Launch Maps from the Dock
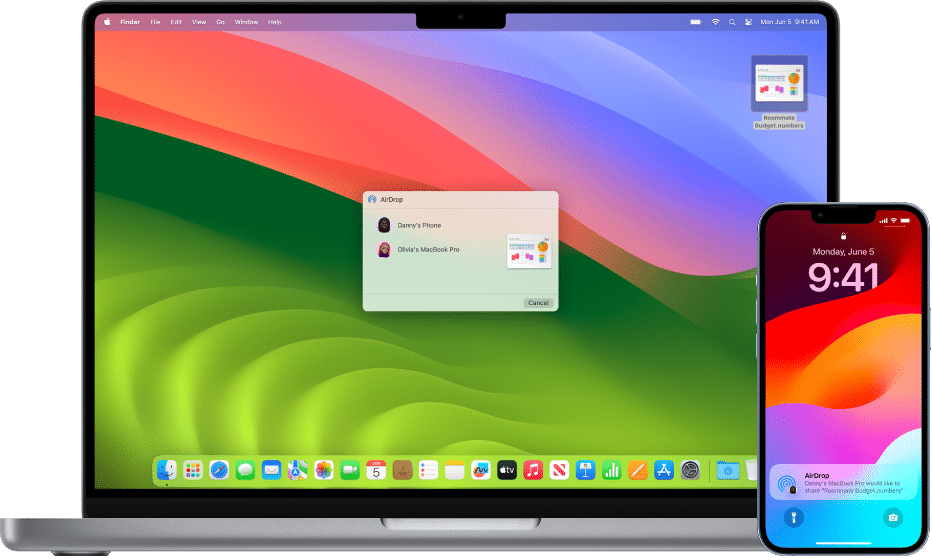This screenshot has width=932, height=560. click(297, 471)
